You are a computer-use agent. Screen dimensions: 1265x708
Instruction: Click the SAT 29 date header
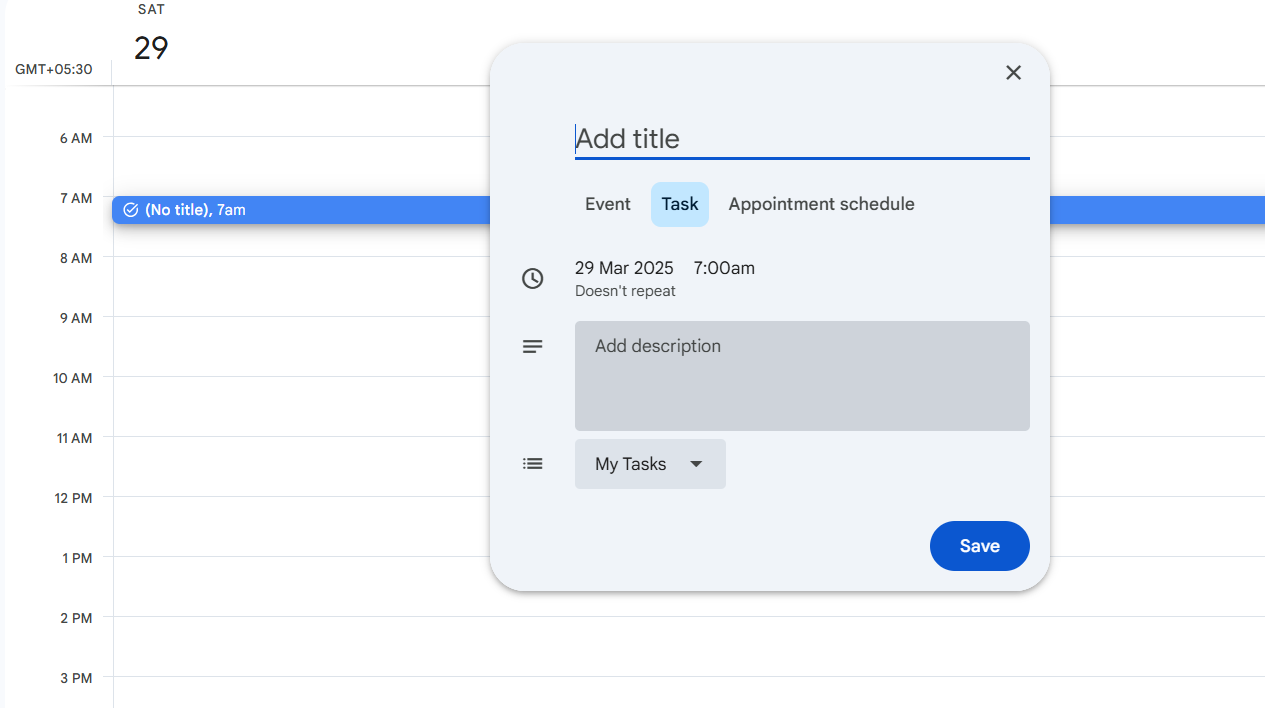pos(150,35)
